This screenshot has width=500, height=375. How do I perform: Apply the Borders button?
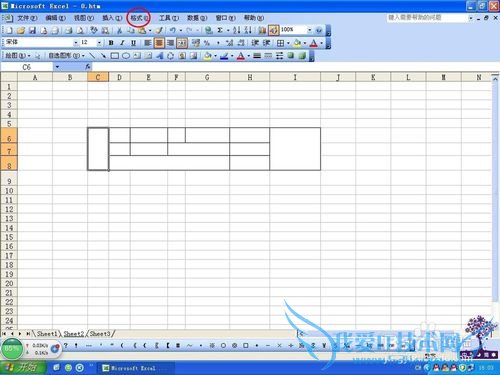tap(281, 43)
